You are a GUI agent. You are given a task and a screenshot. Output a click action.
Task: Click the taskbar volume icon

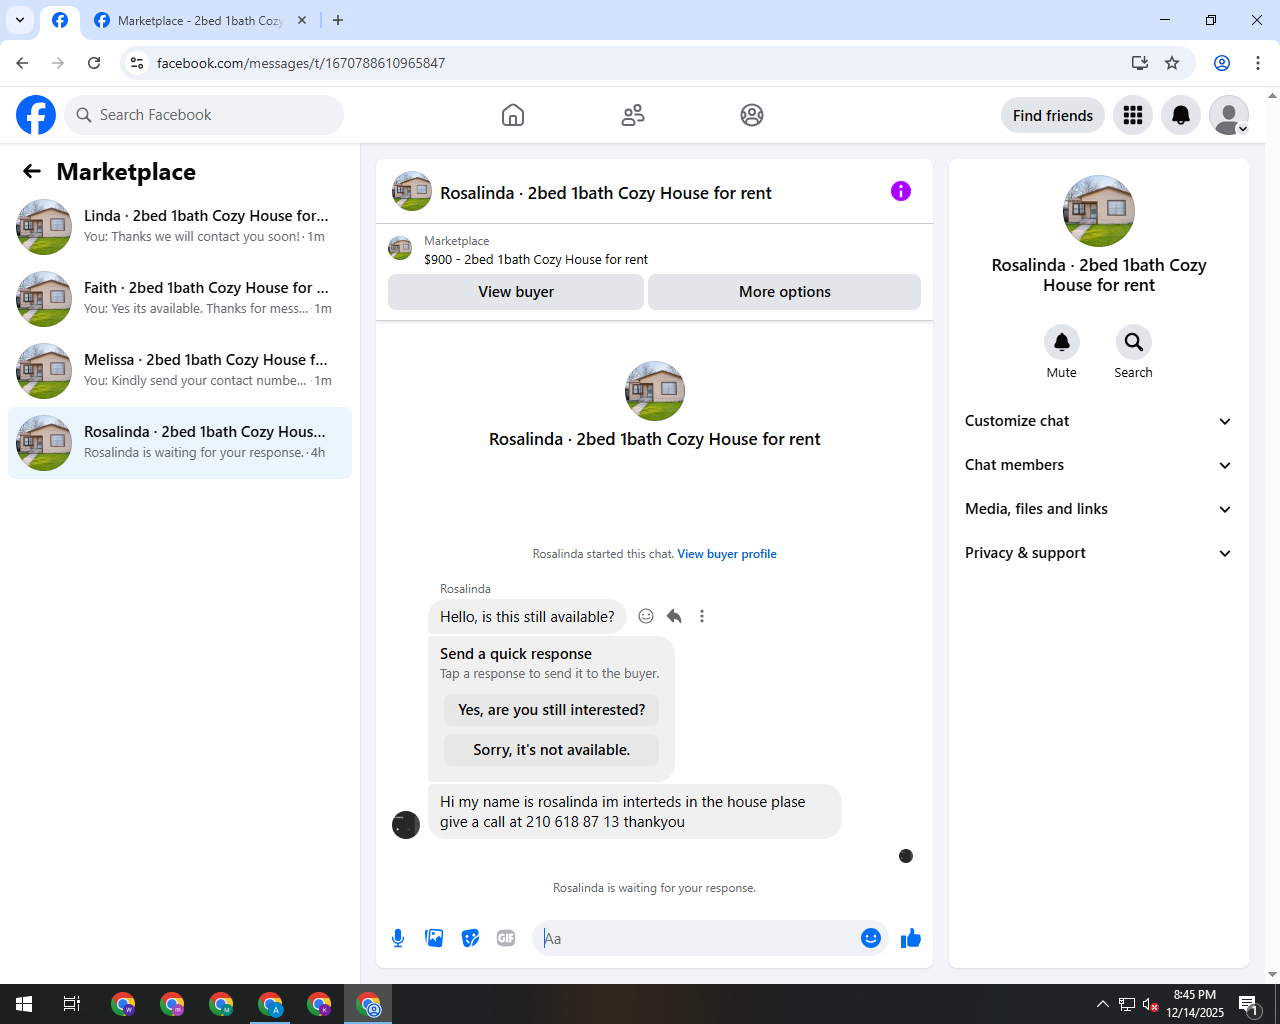[1150, 1004]
